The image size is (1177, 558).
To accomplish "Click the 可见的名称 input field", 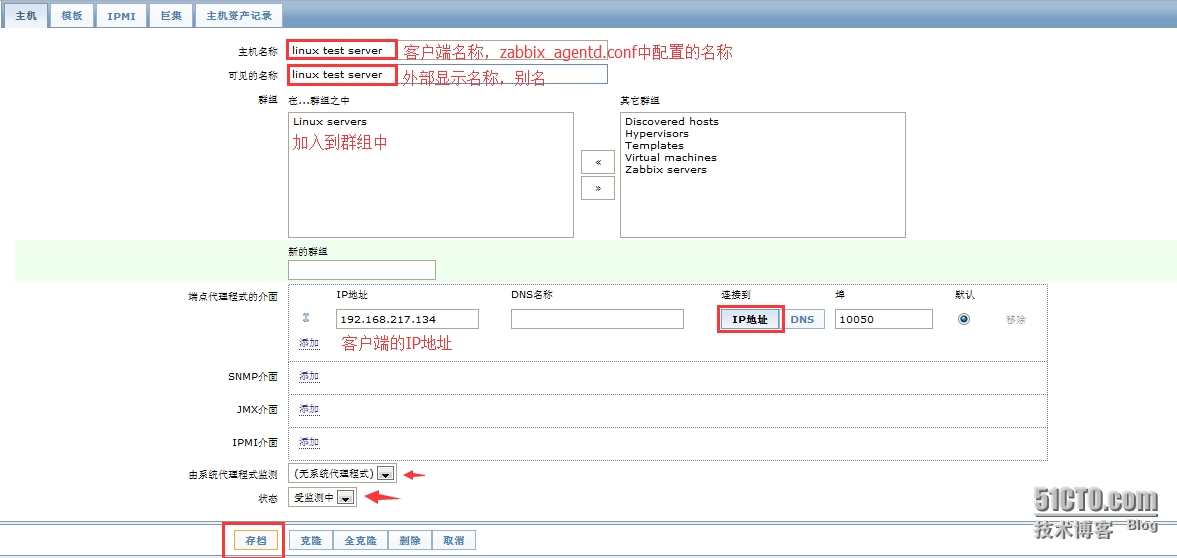I will point(447,74).
